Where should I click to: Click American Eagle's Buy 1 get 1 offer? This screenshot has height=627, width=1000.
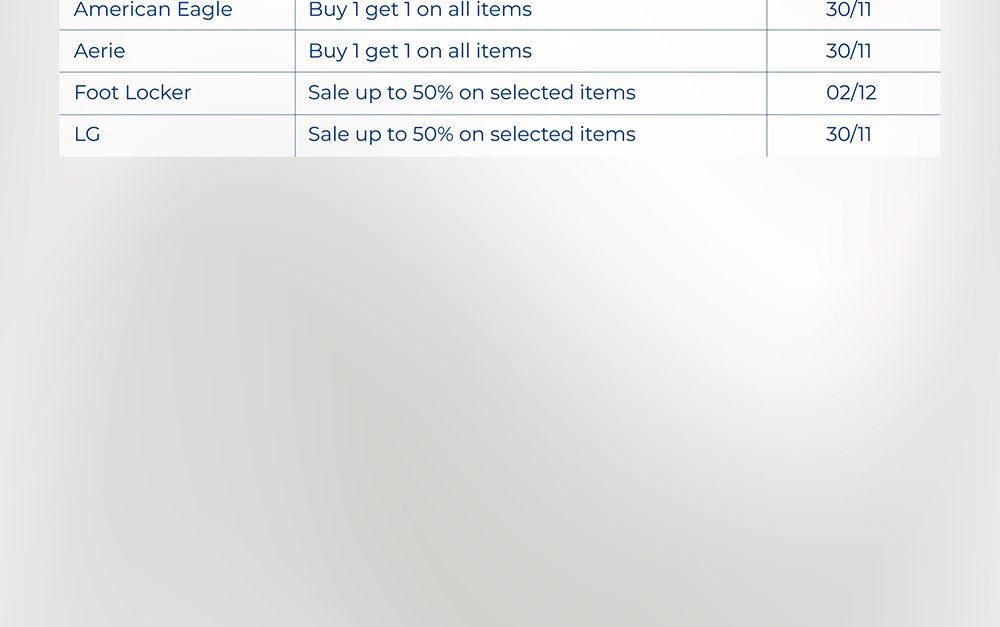click(420, 11)
